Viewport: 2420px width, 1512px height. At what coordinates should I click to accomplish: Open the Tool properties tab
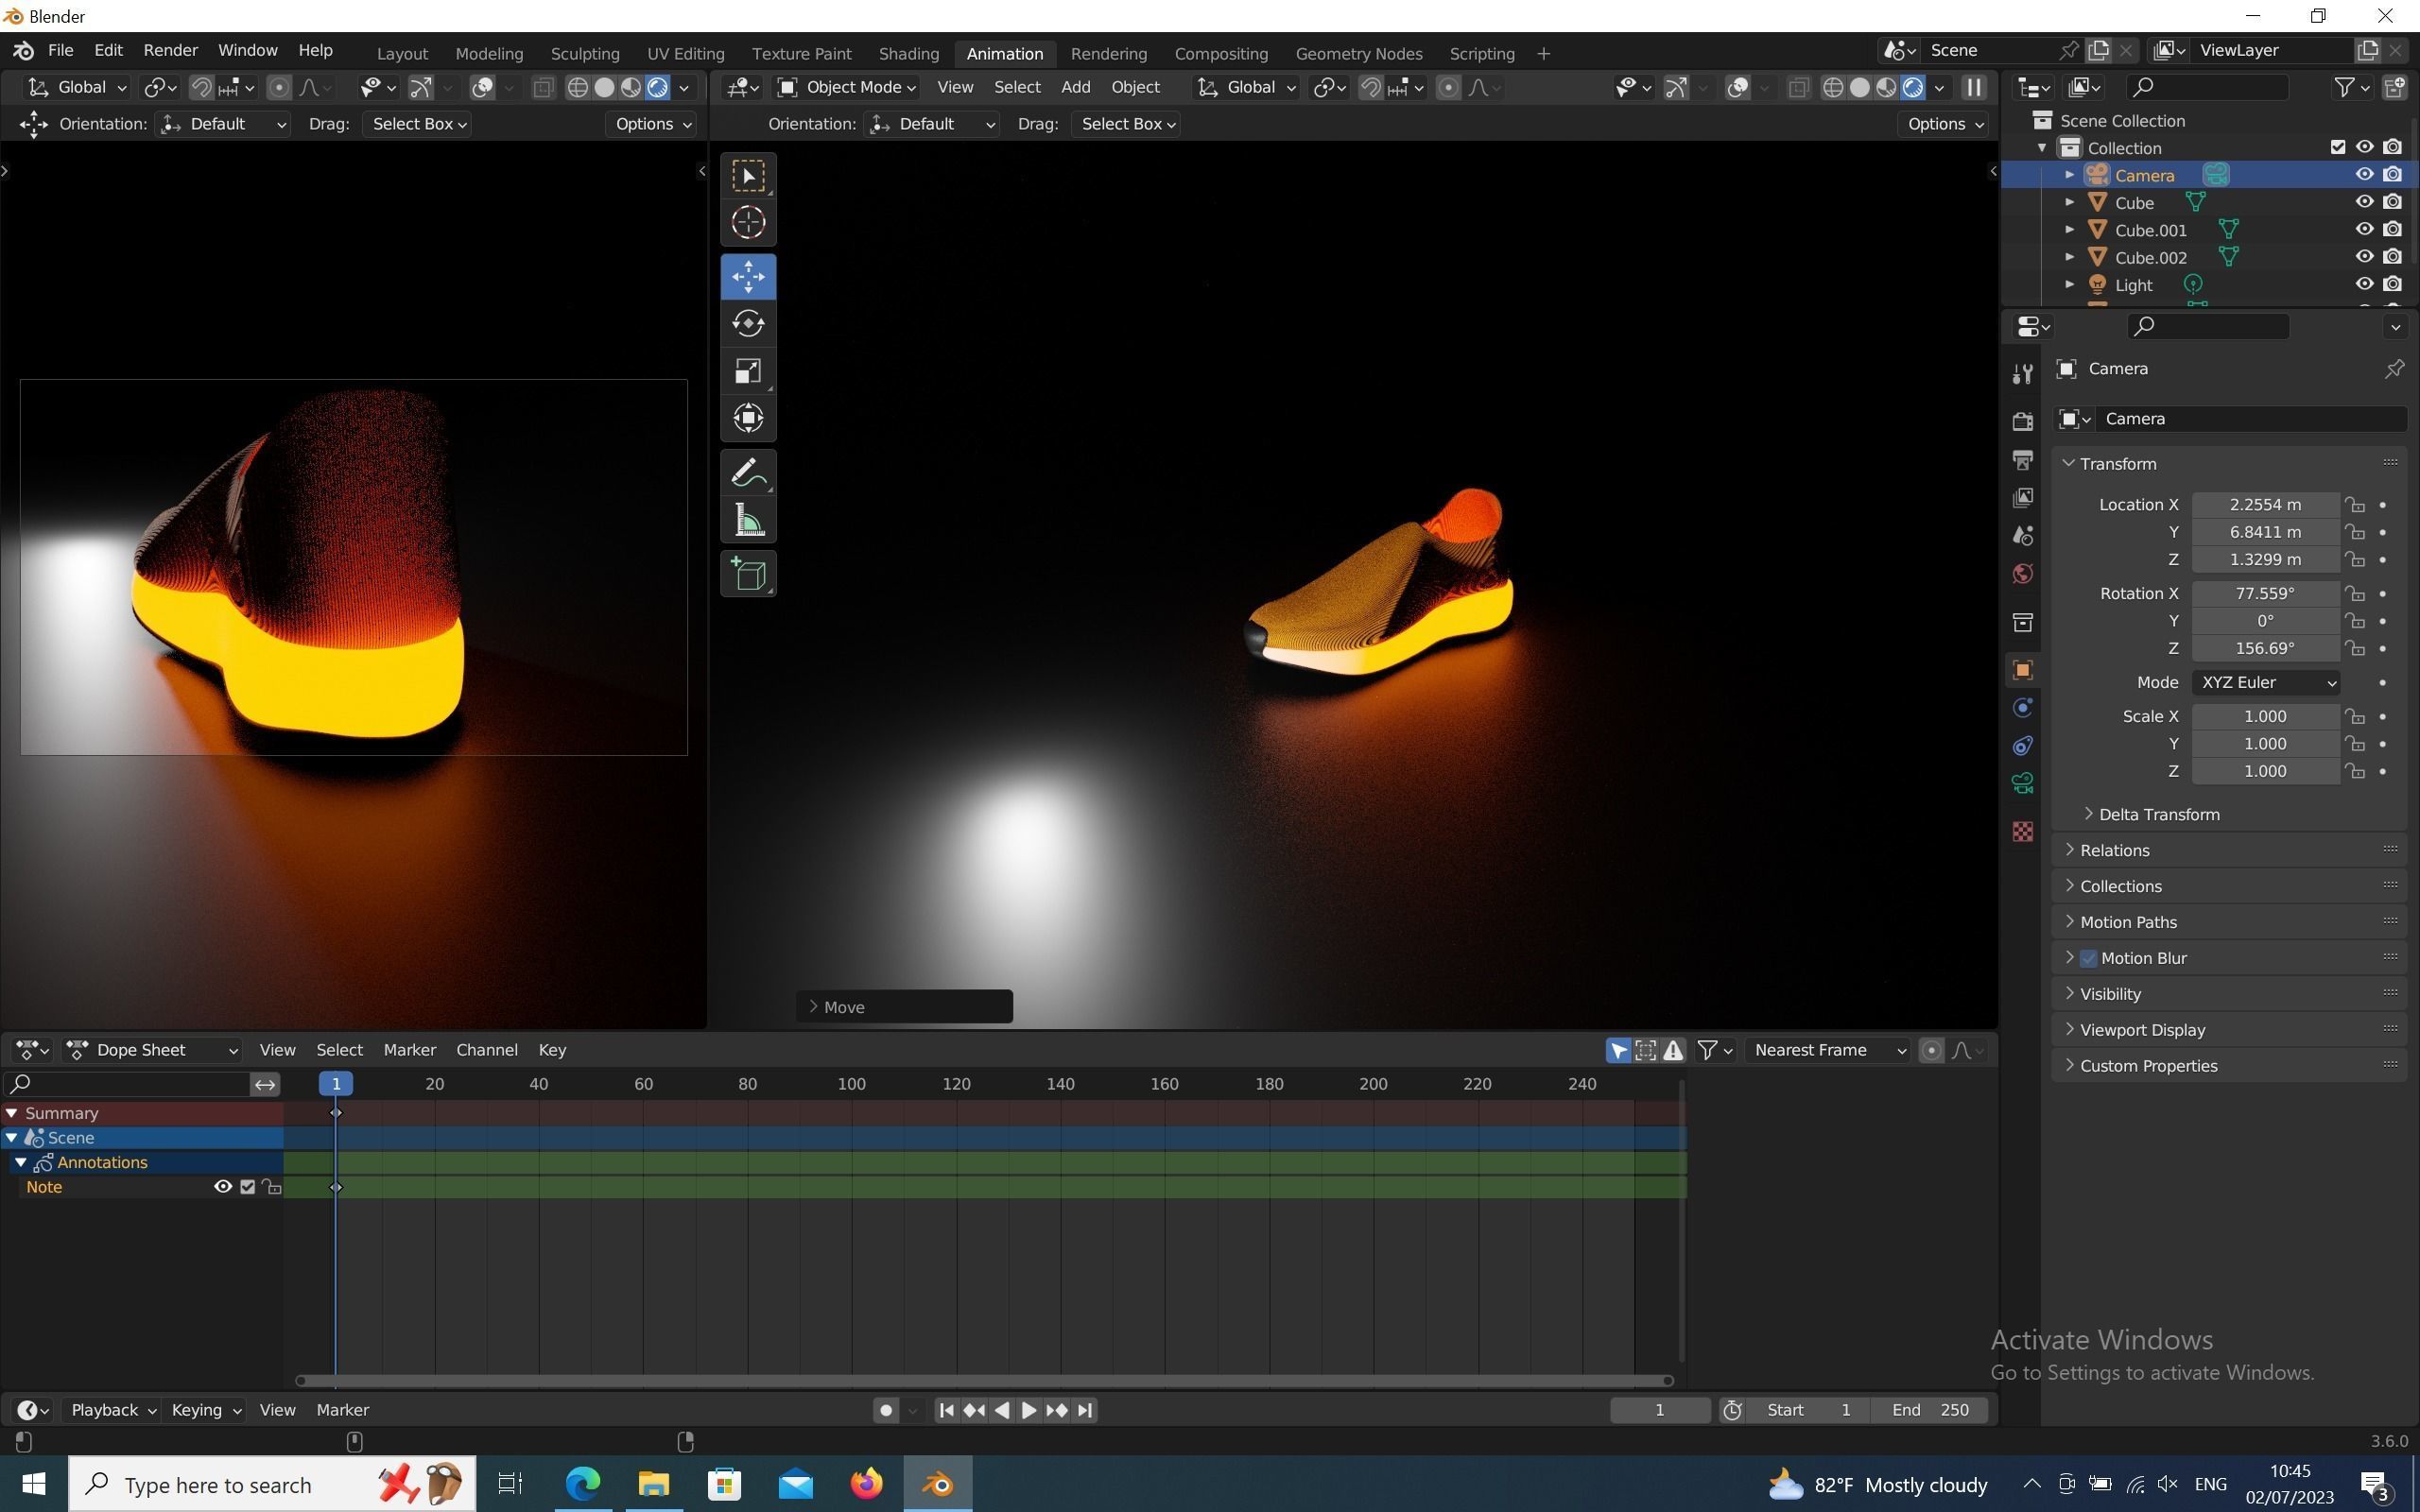coord(2022,374)
